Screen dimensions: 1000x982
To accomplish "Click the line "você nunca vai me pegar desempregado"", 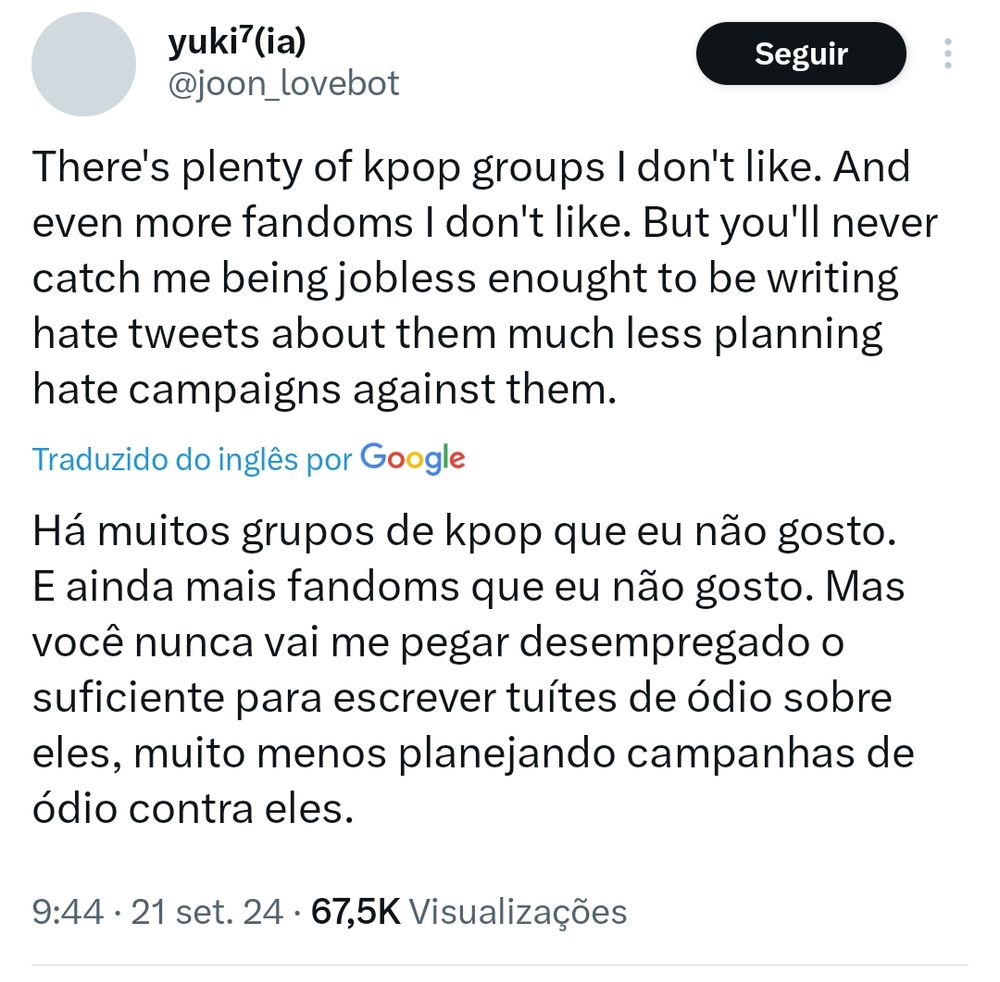I will (x=422, y=643).
